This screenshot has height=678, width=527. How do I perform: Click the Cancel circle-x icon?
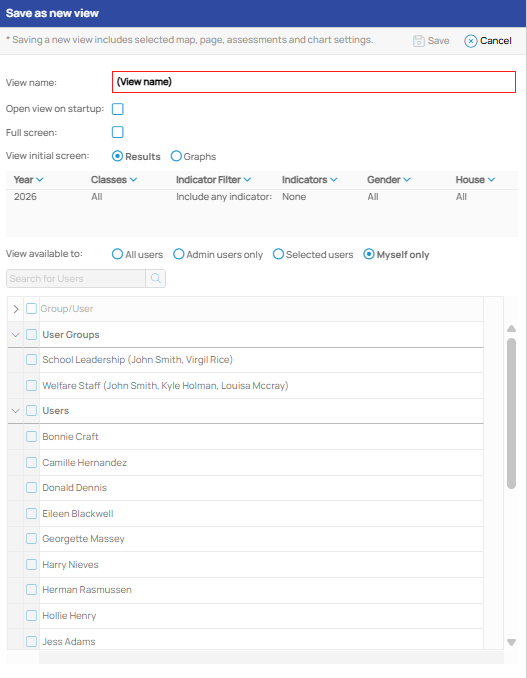pyautogui.click(x=470, y=41)
